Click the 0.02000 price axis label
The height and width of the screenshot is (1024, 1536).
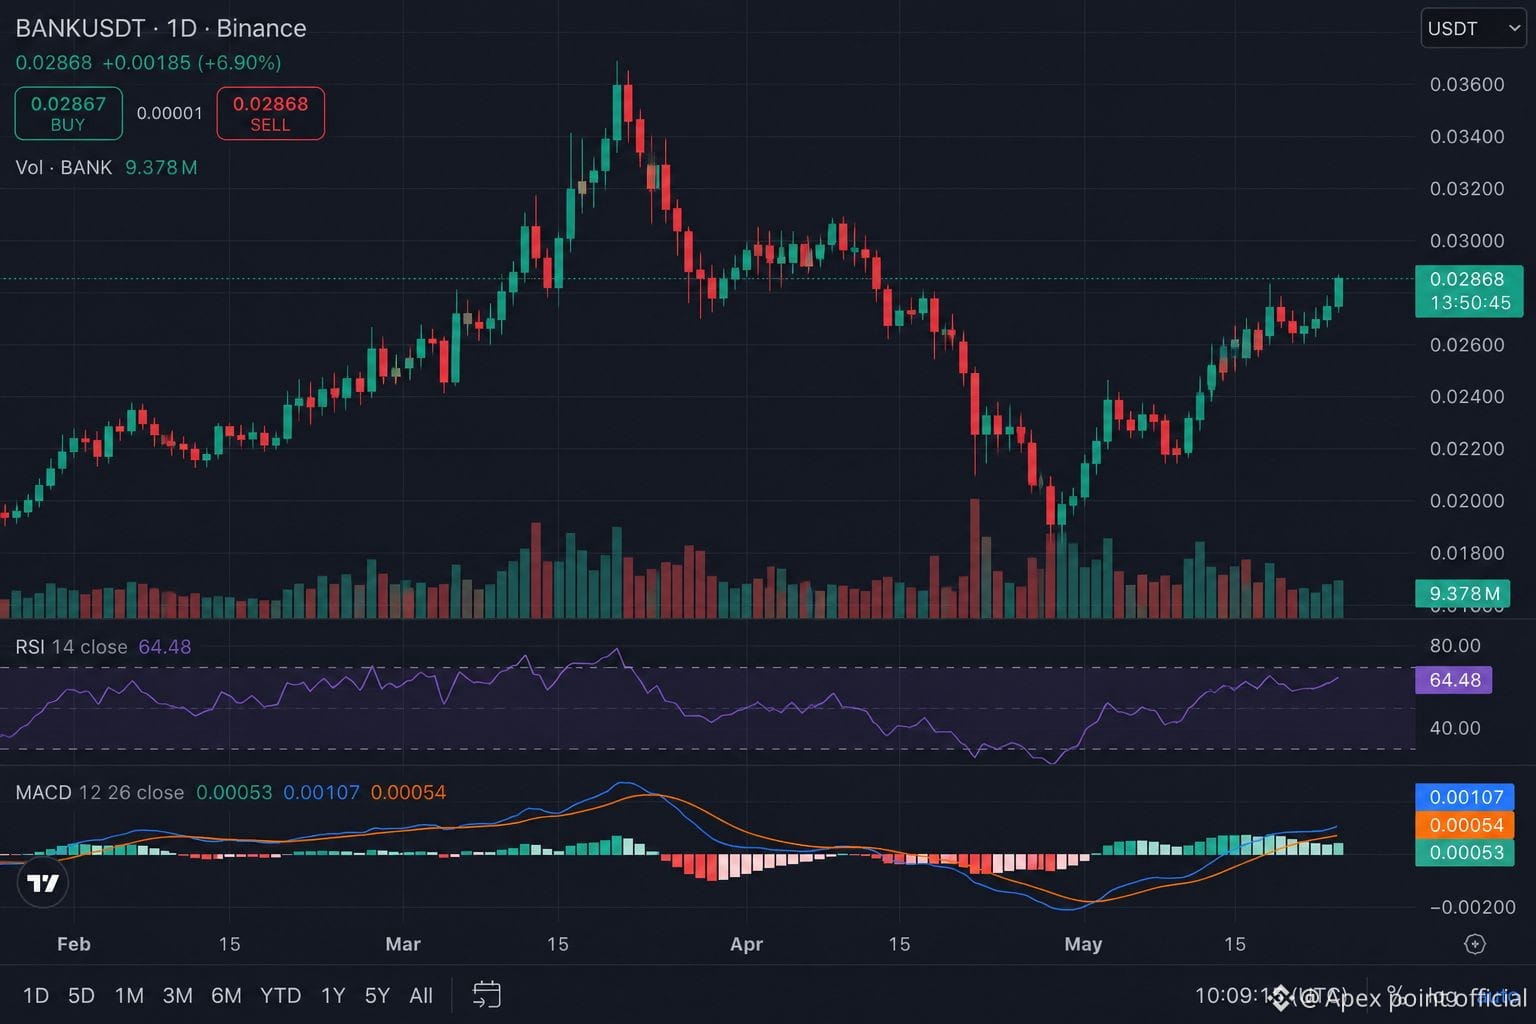[1467, 500]
